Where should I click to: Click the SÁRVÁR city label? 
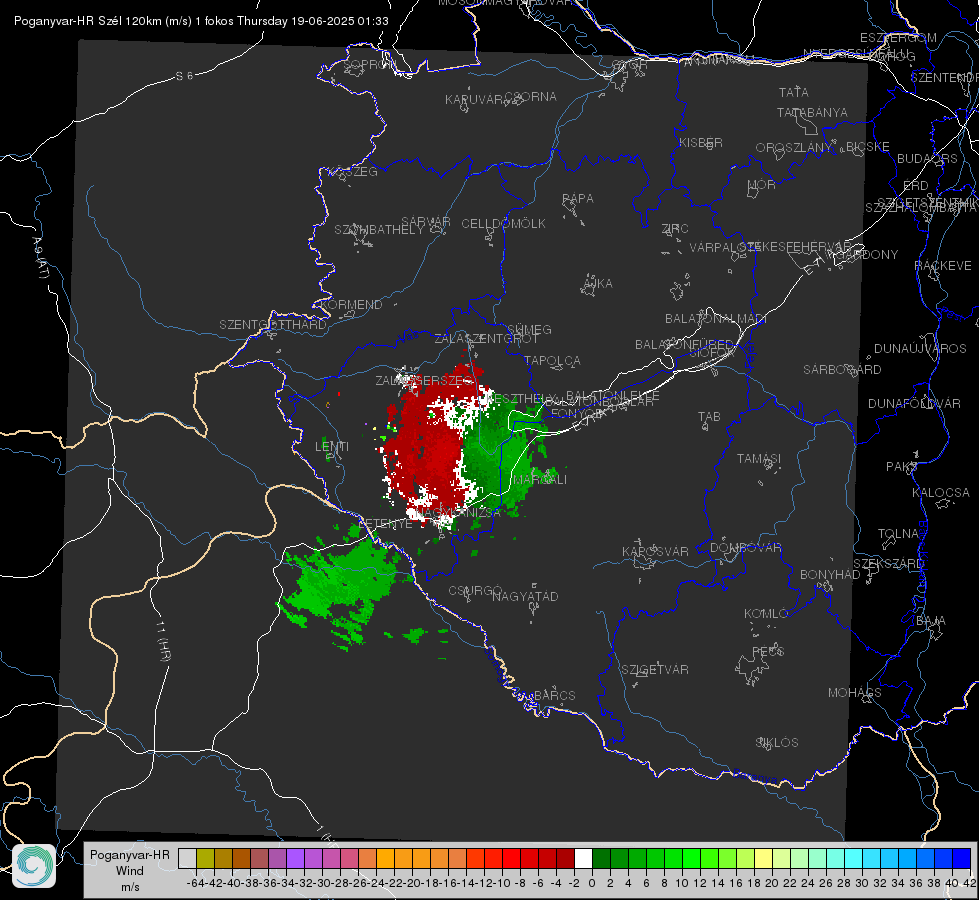tap(426, 222)
